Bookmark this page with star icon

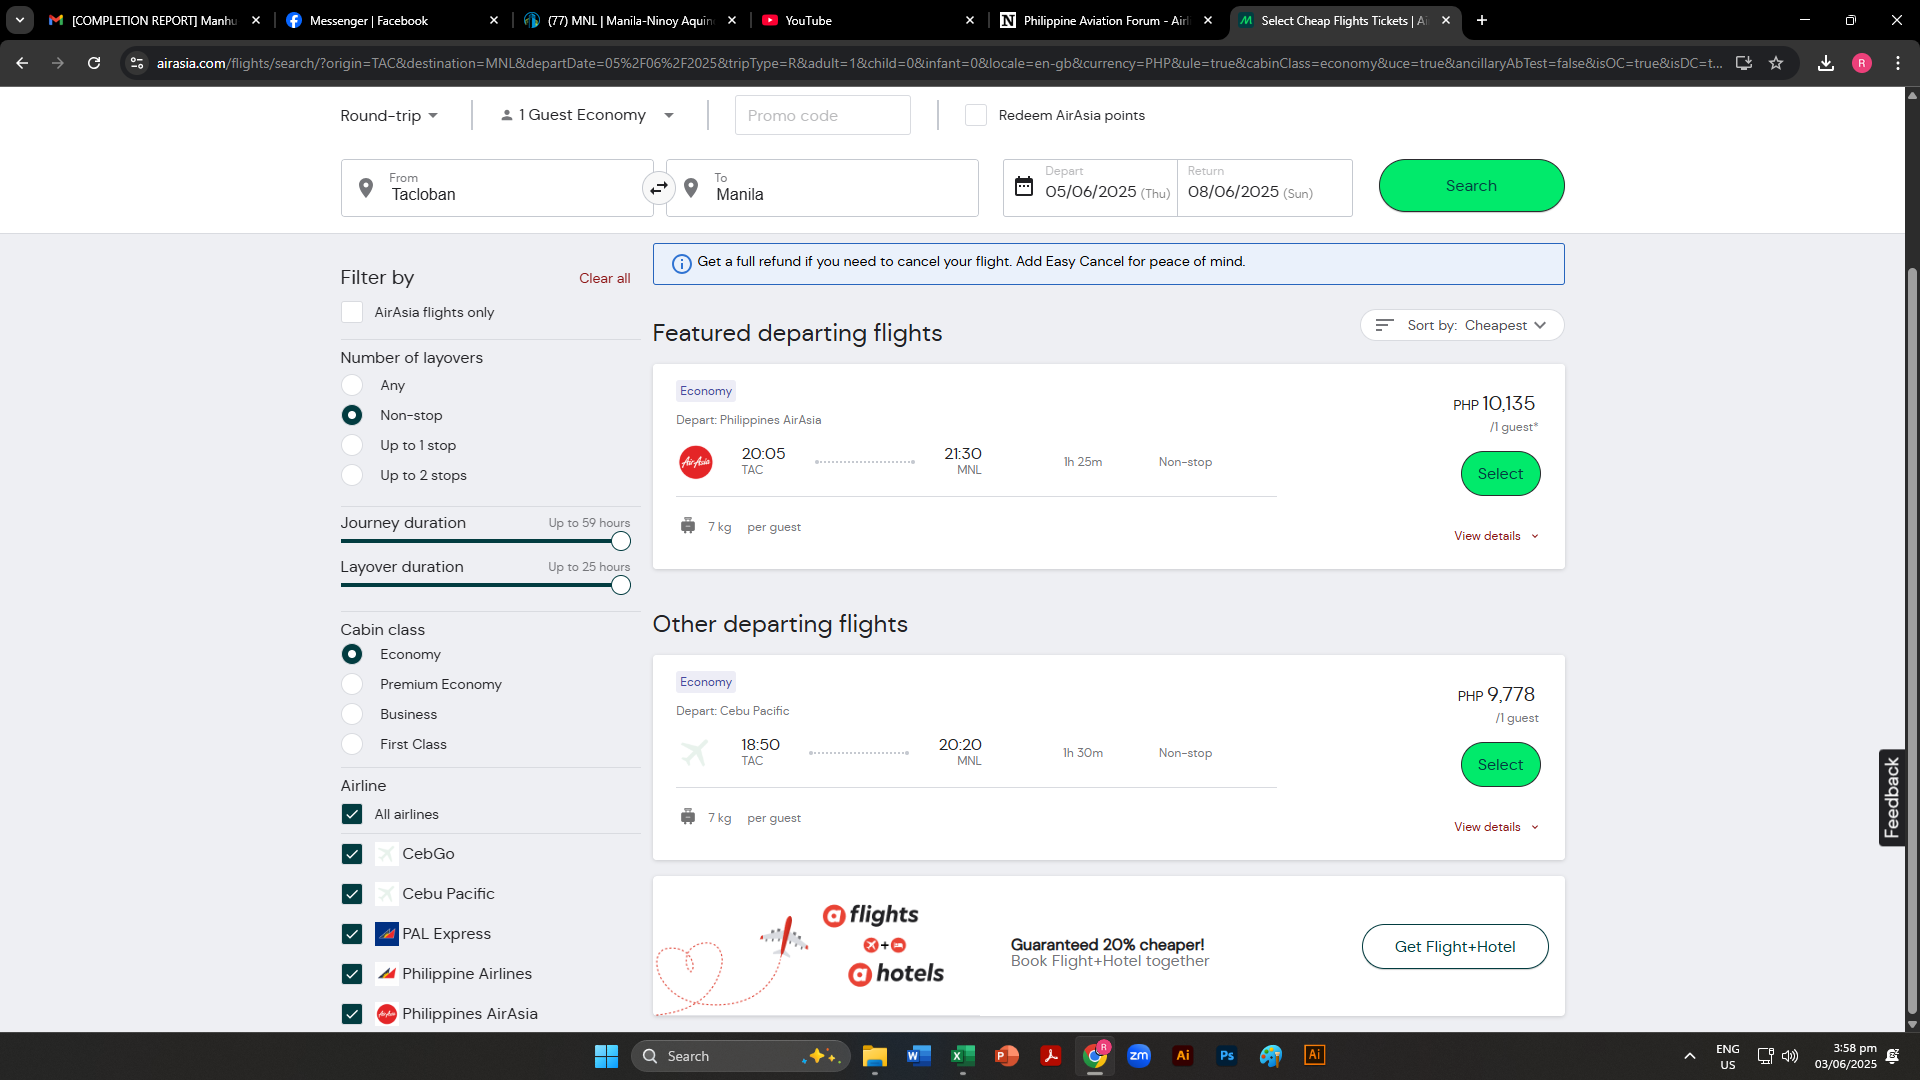coord(1776,63)
